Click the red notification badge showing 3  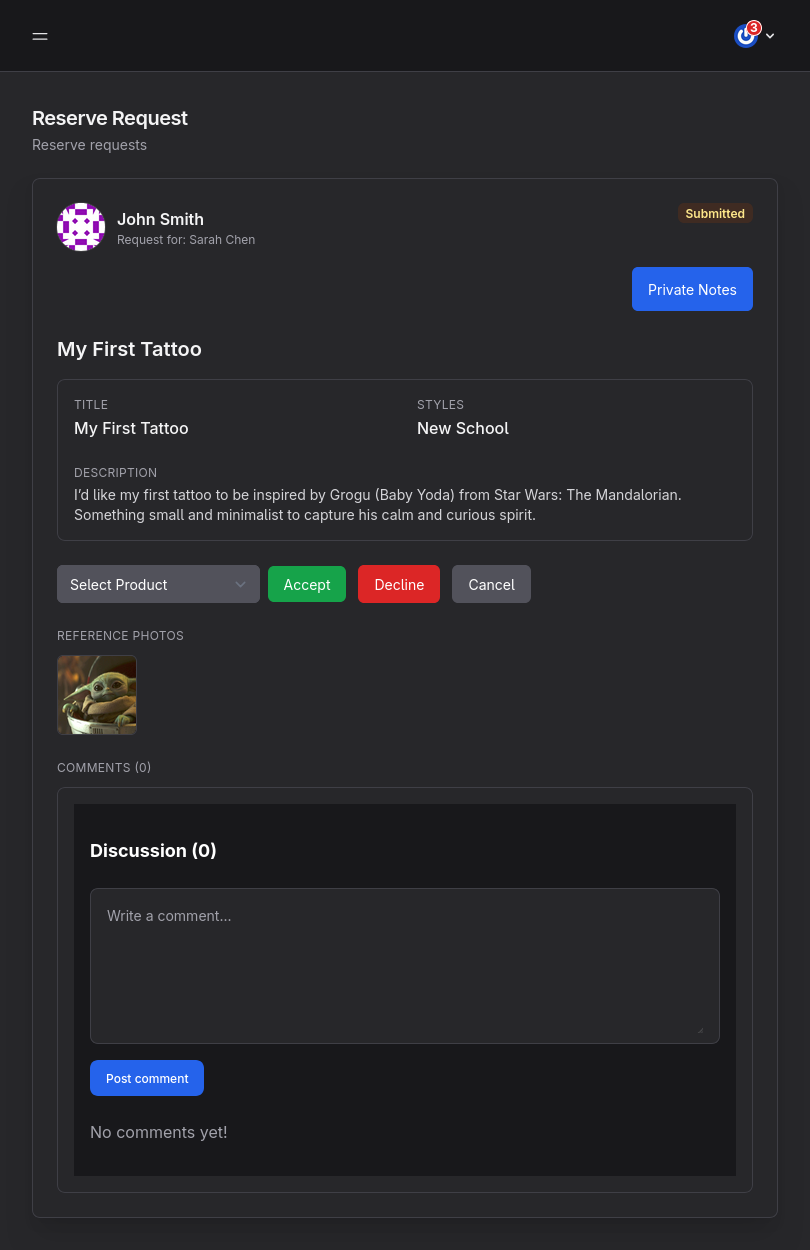click(x=754, y=28)
